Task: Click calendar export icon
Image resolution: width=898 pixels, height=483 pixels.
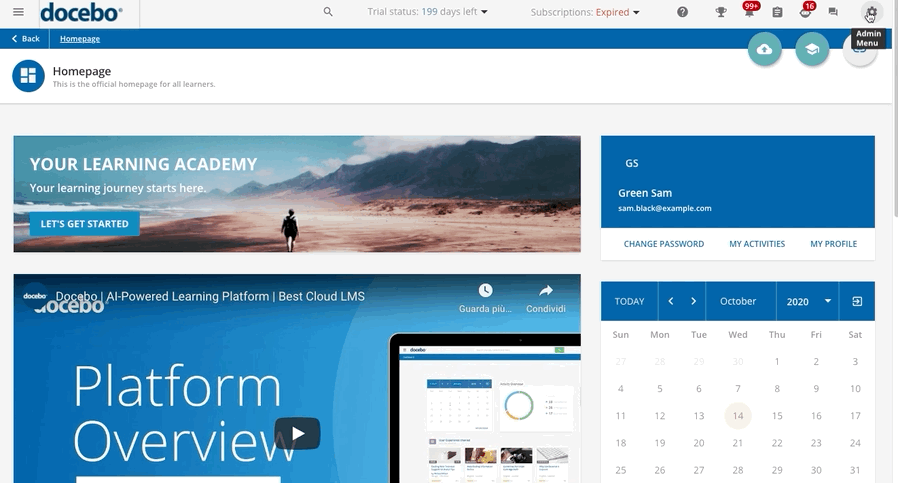Action: [857, 301]
